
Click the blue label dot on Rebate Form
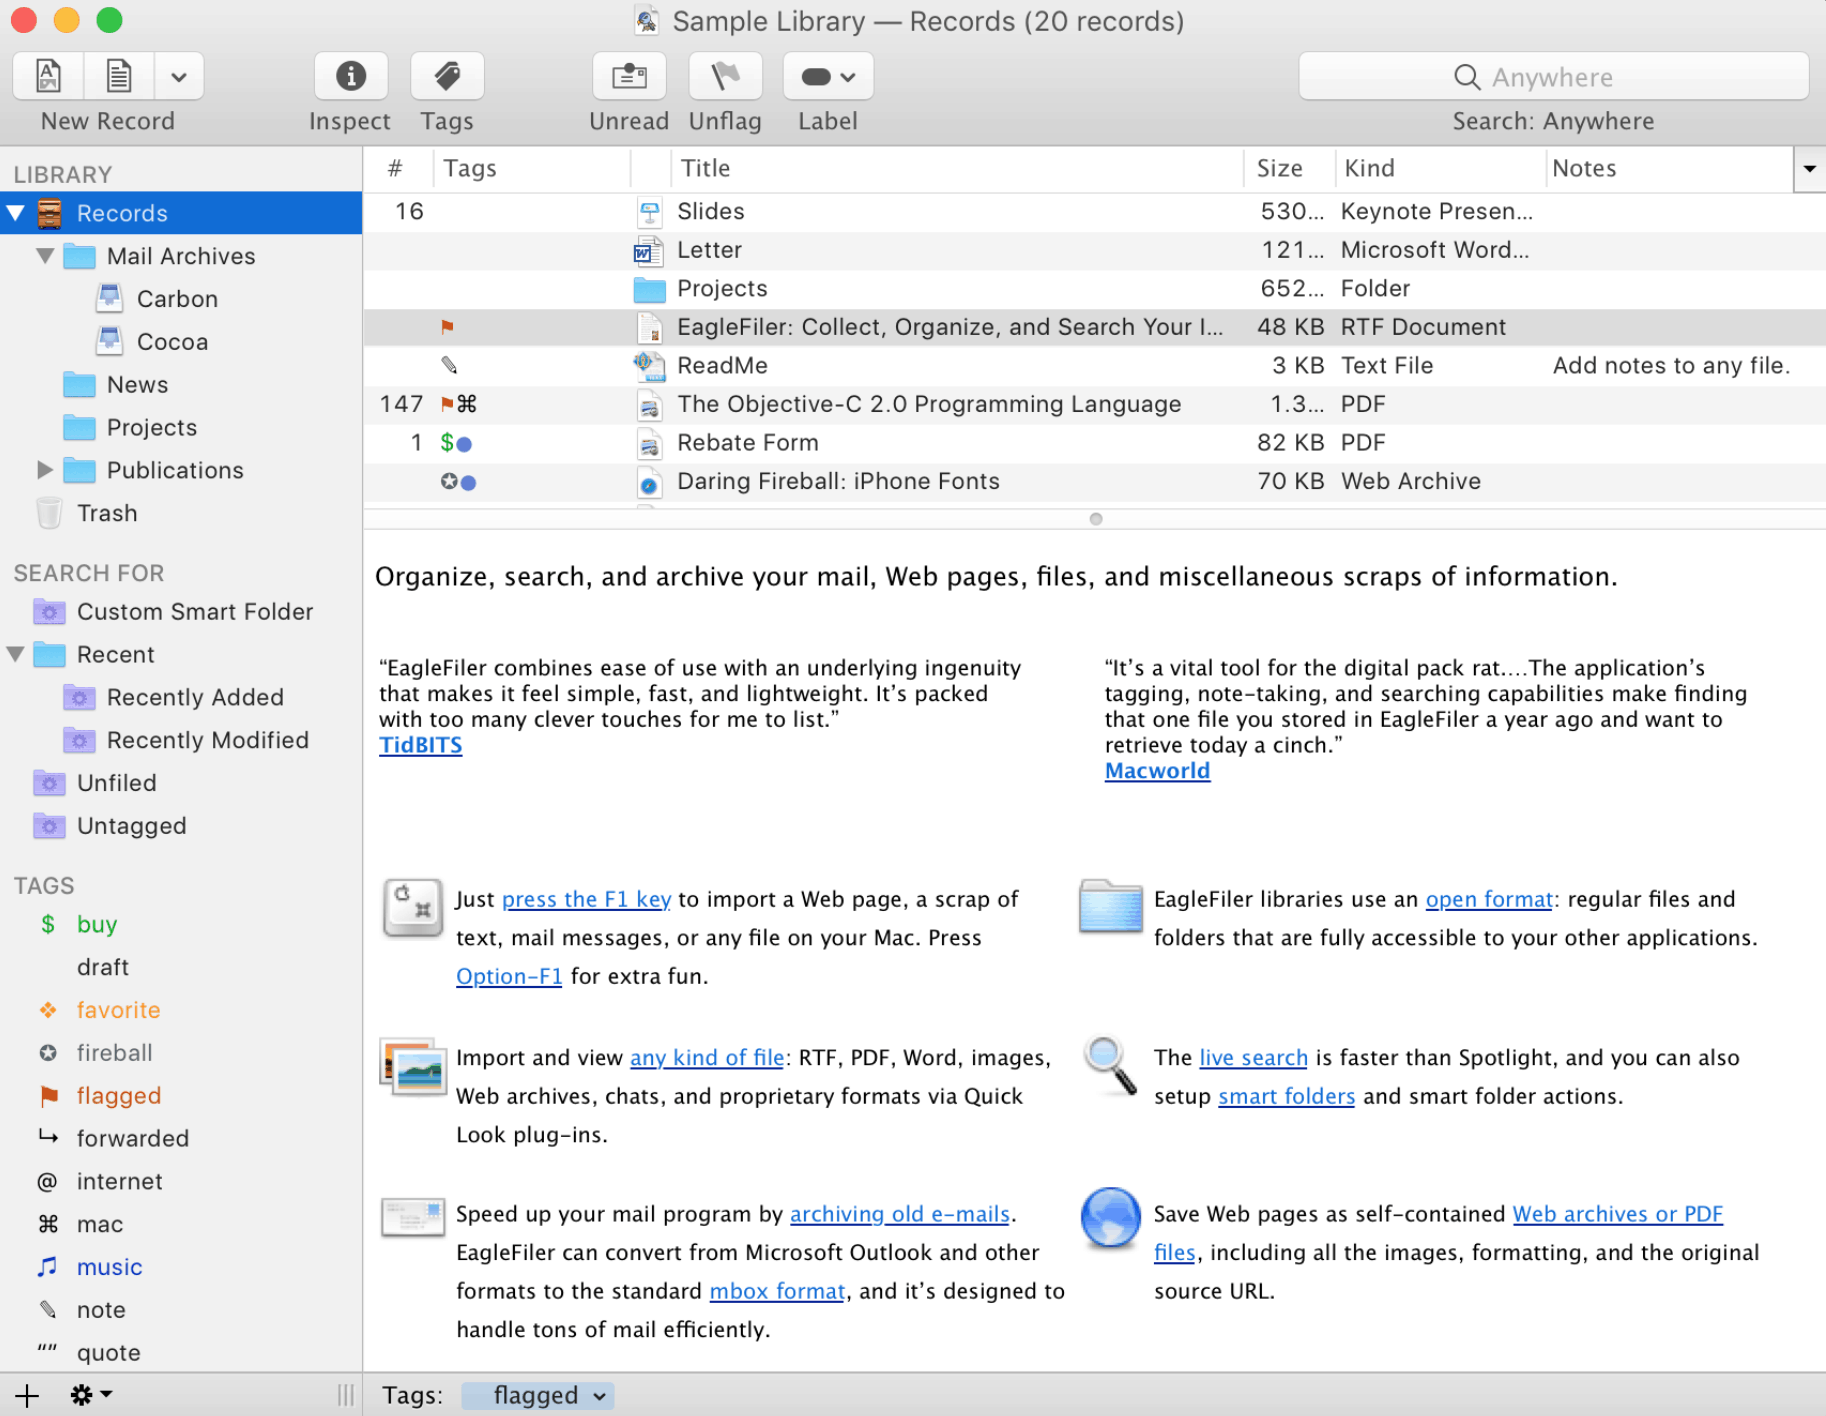coord(464,443)
